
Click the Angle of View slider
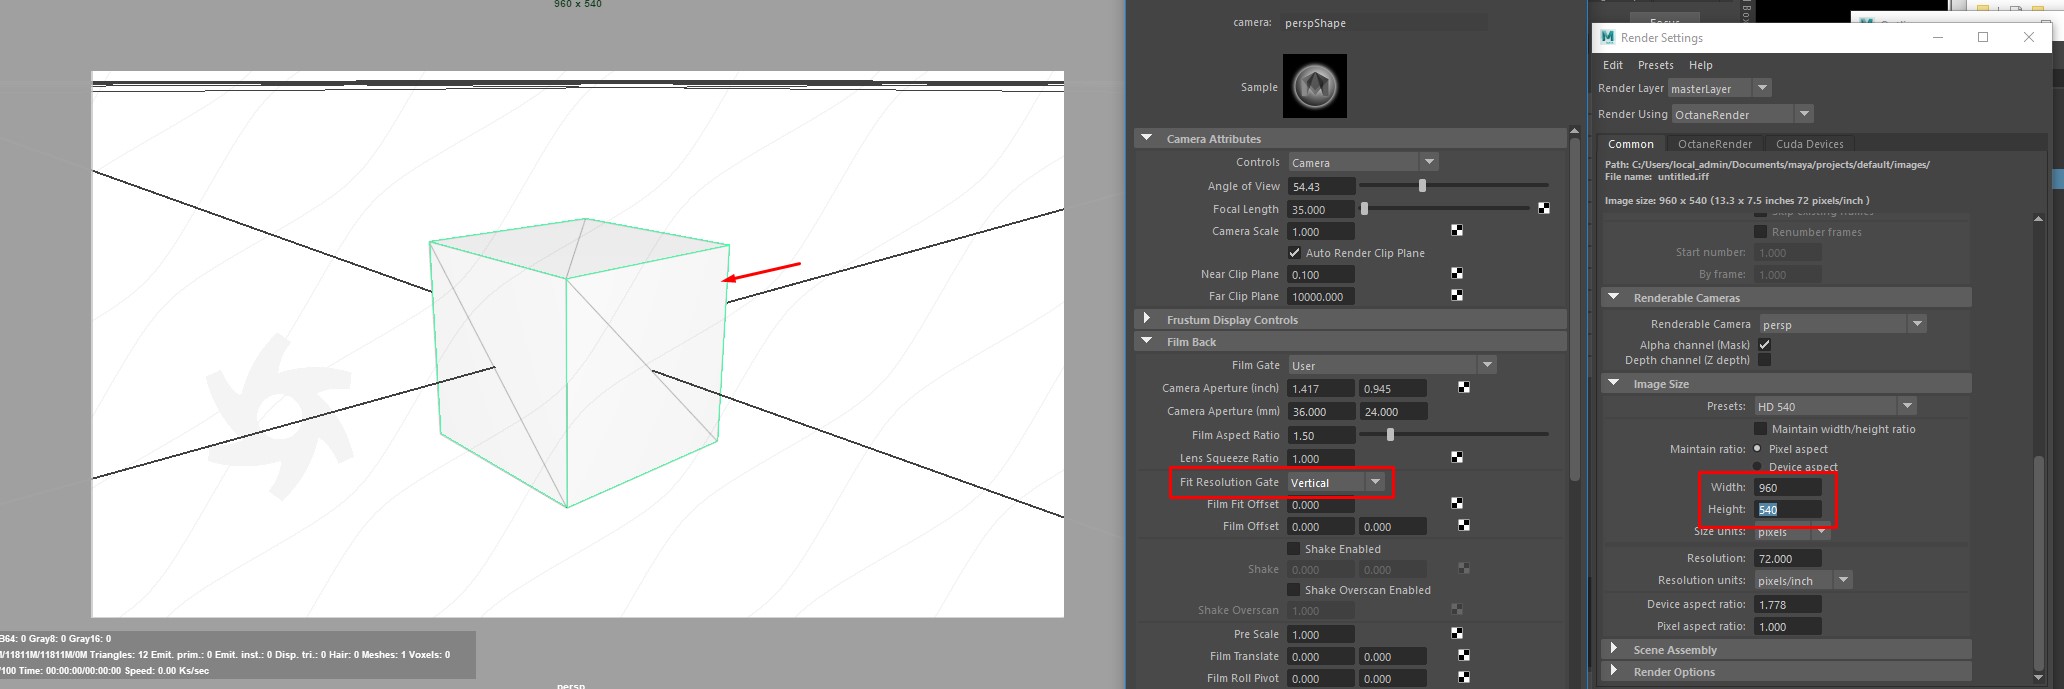1454,185
